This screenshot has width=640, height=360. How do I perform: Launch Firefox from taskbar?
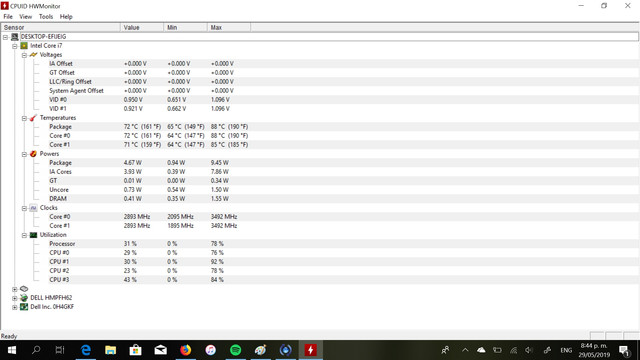[x=186, y=350]
